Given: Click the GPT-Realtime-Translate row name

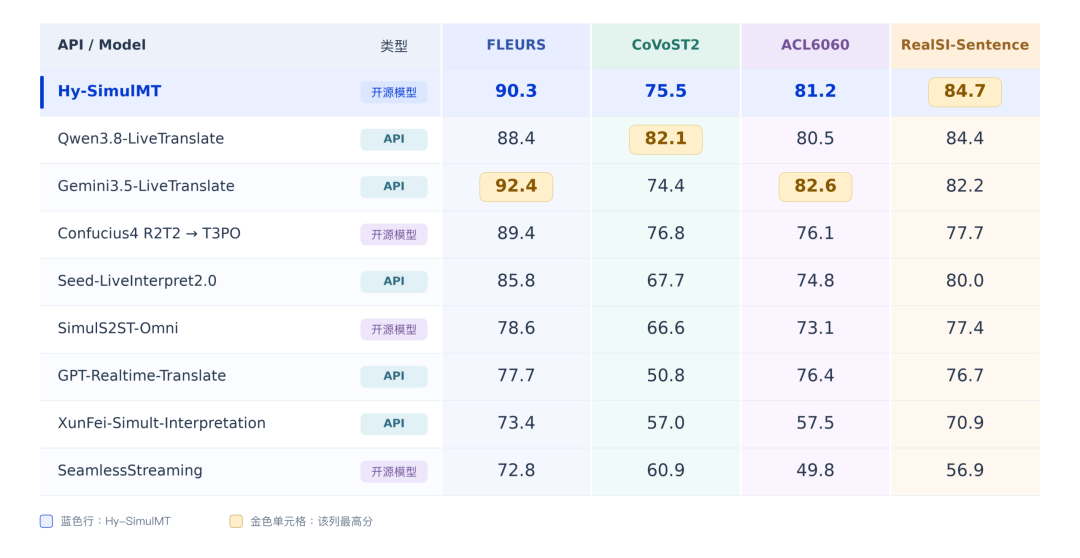Looking at the screenshot, I should click(x=142, y=375).
